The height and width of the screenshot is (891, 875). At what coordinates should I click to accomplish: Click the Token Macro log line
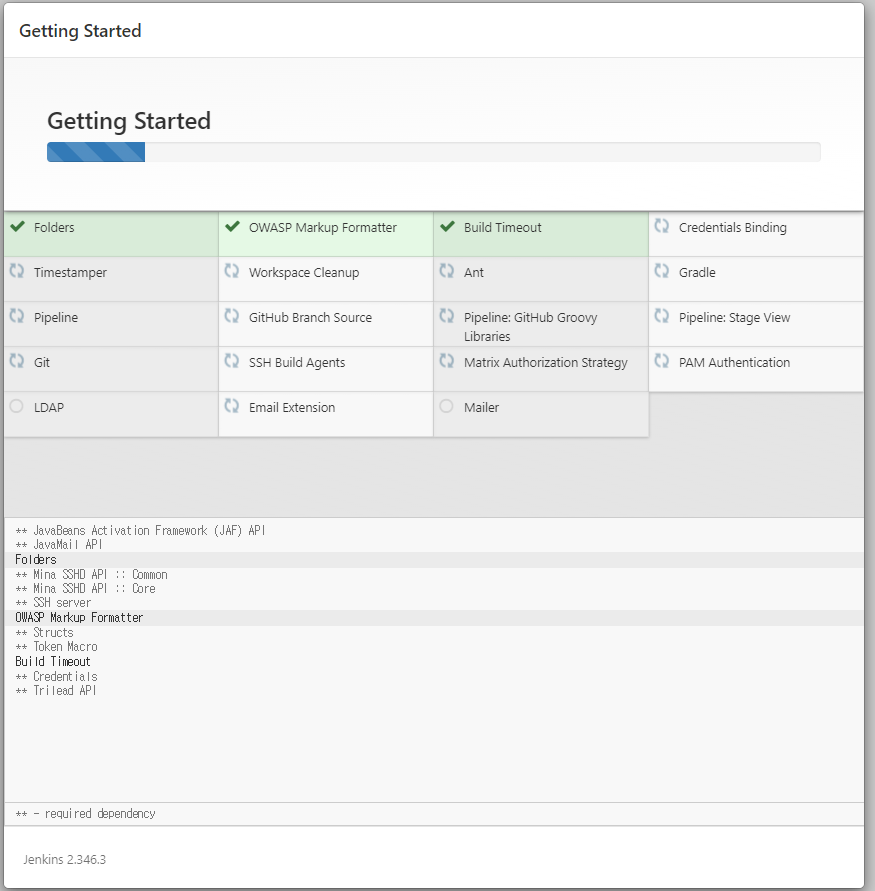click(57, 647)
